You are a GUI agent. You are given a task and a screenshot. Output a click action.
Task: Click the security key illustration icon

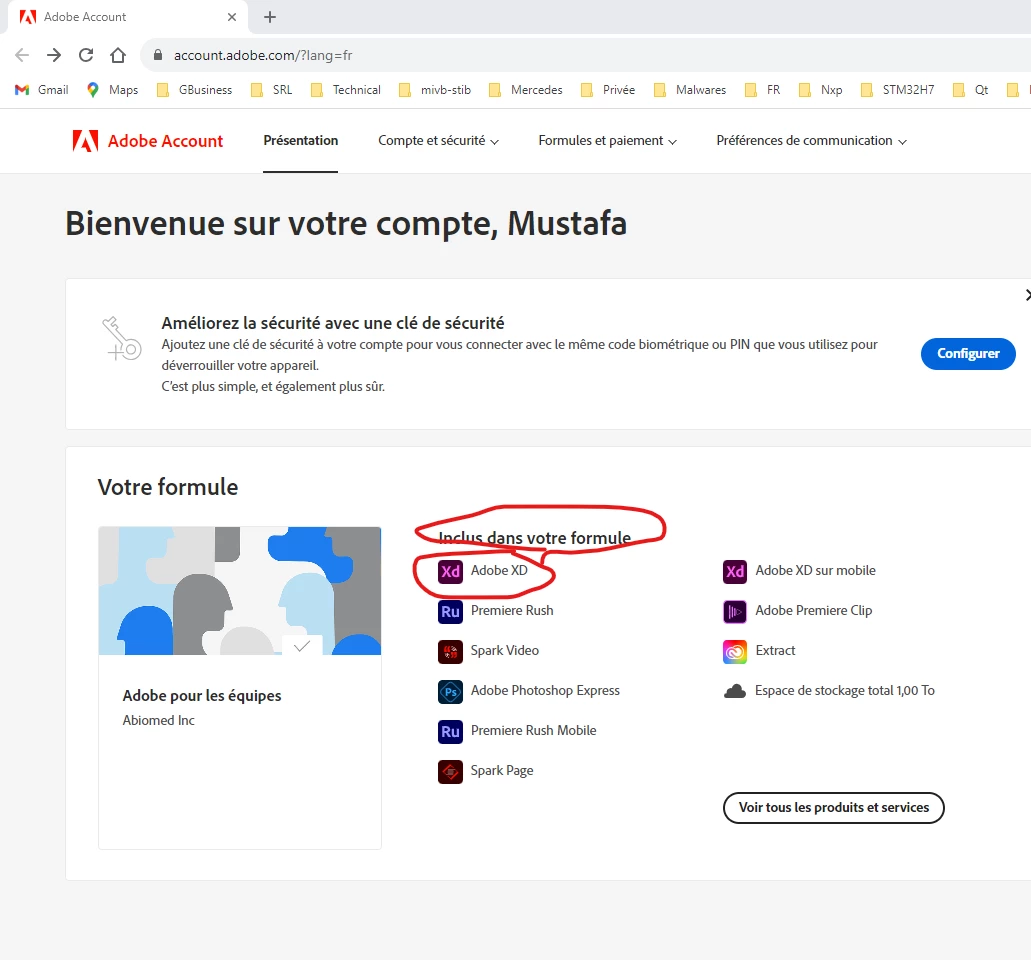[x=122, y=338]
